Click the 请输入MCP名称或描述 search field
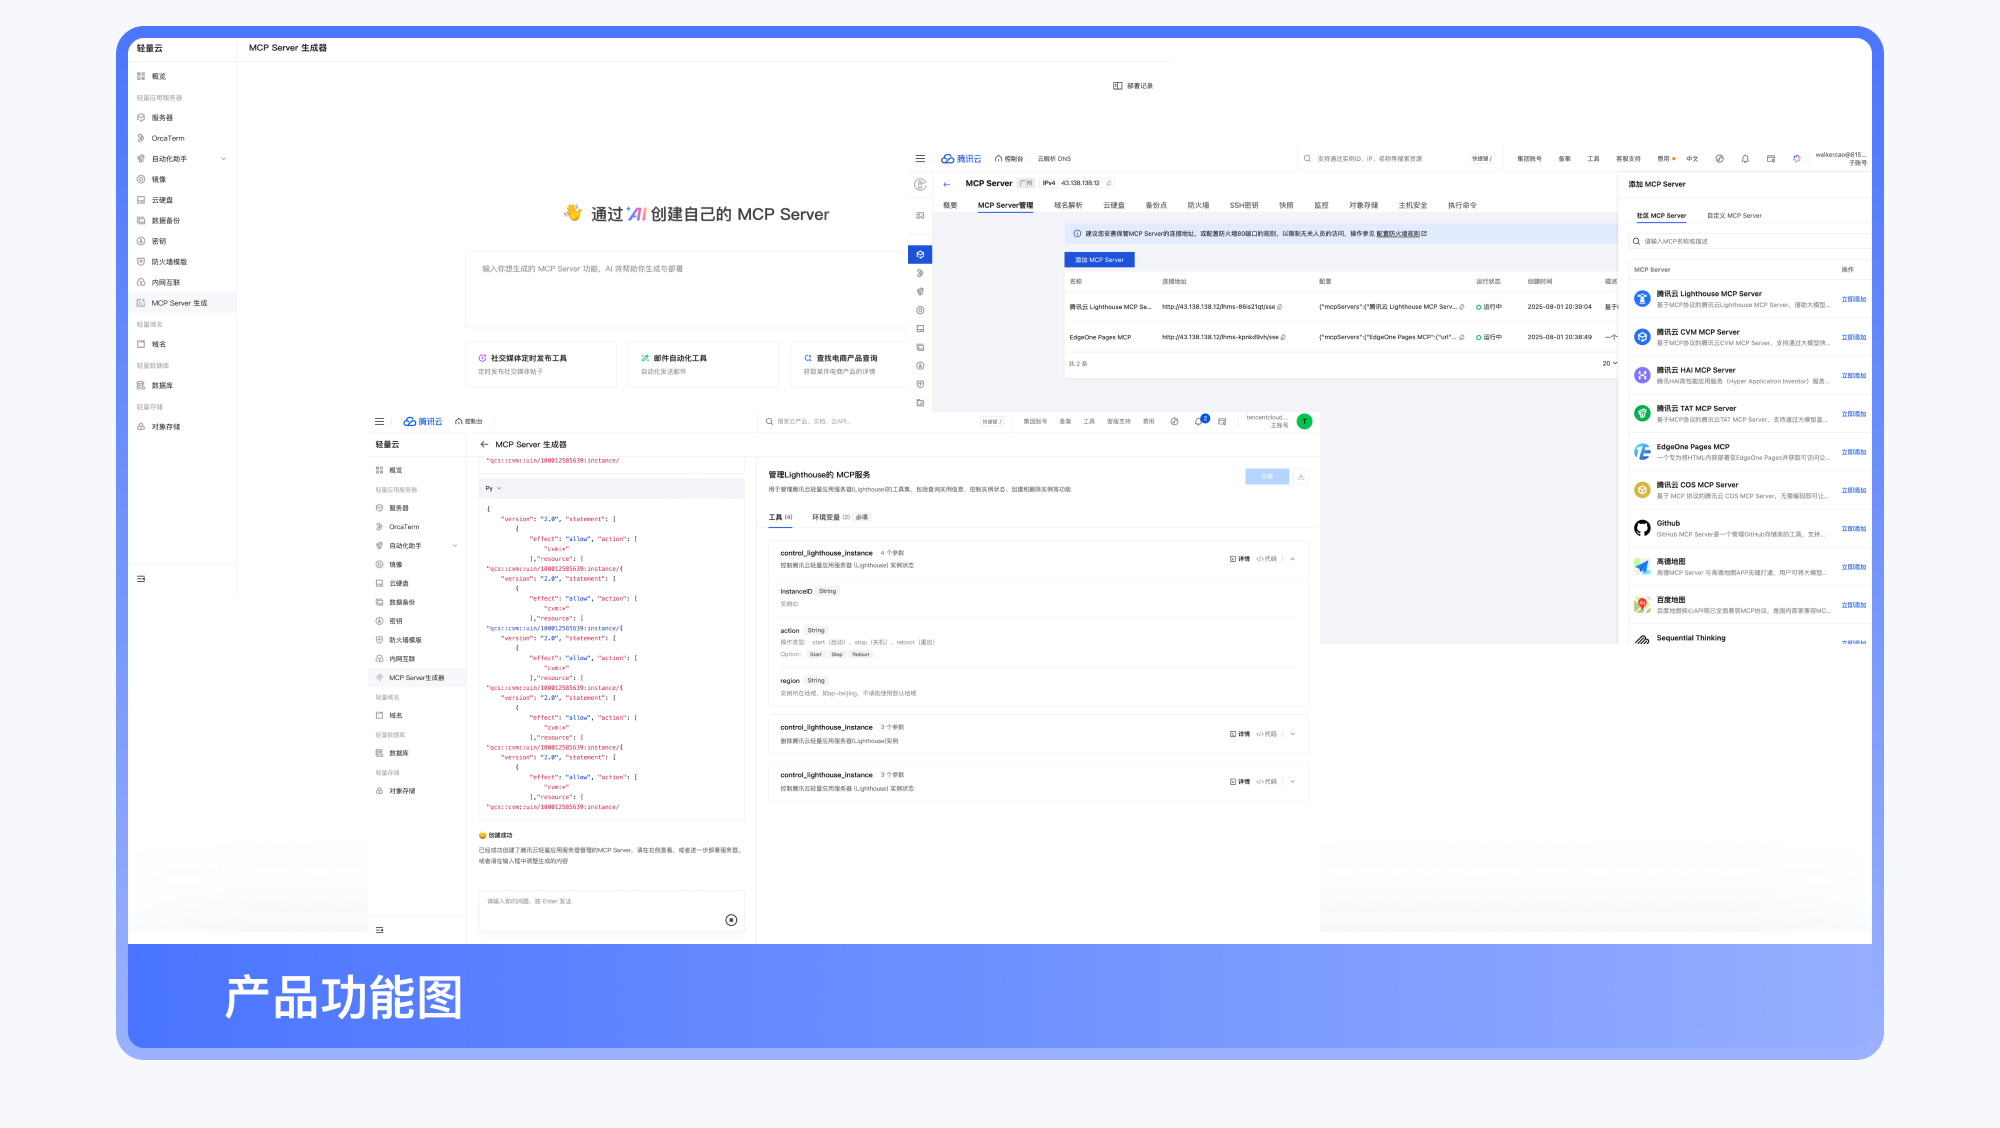This screenshot has width=2000, height=1128. click(1748, 241)
